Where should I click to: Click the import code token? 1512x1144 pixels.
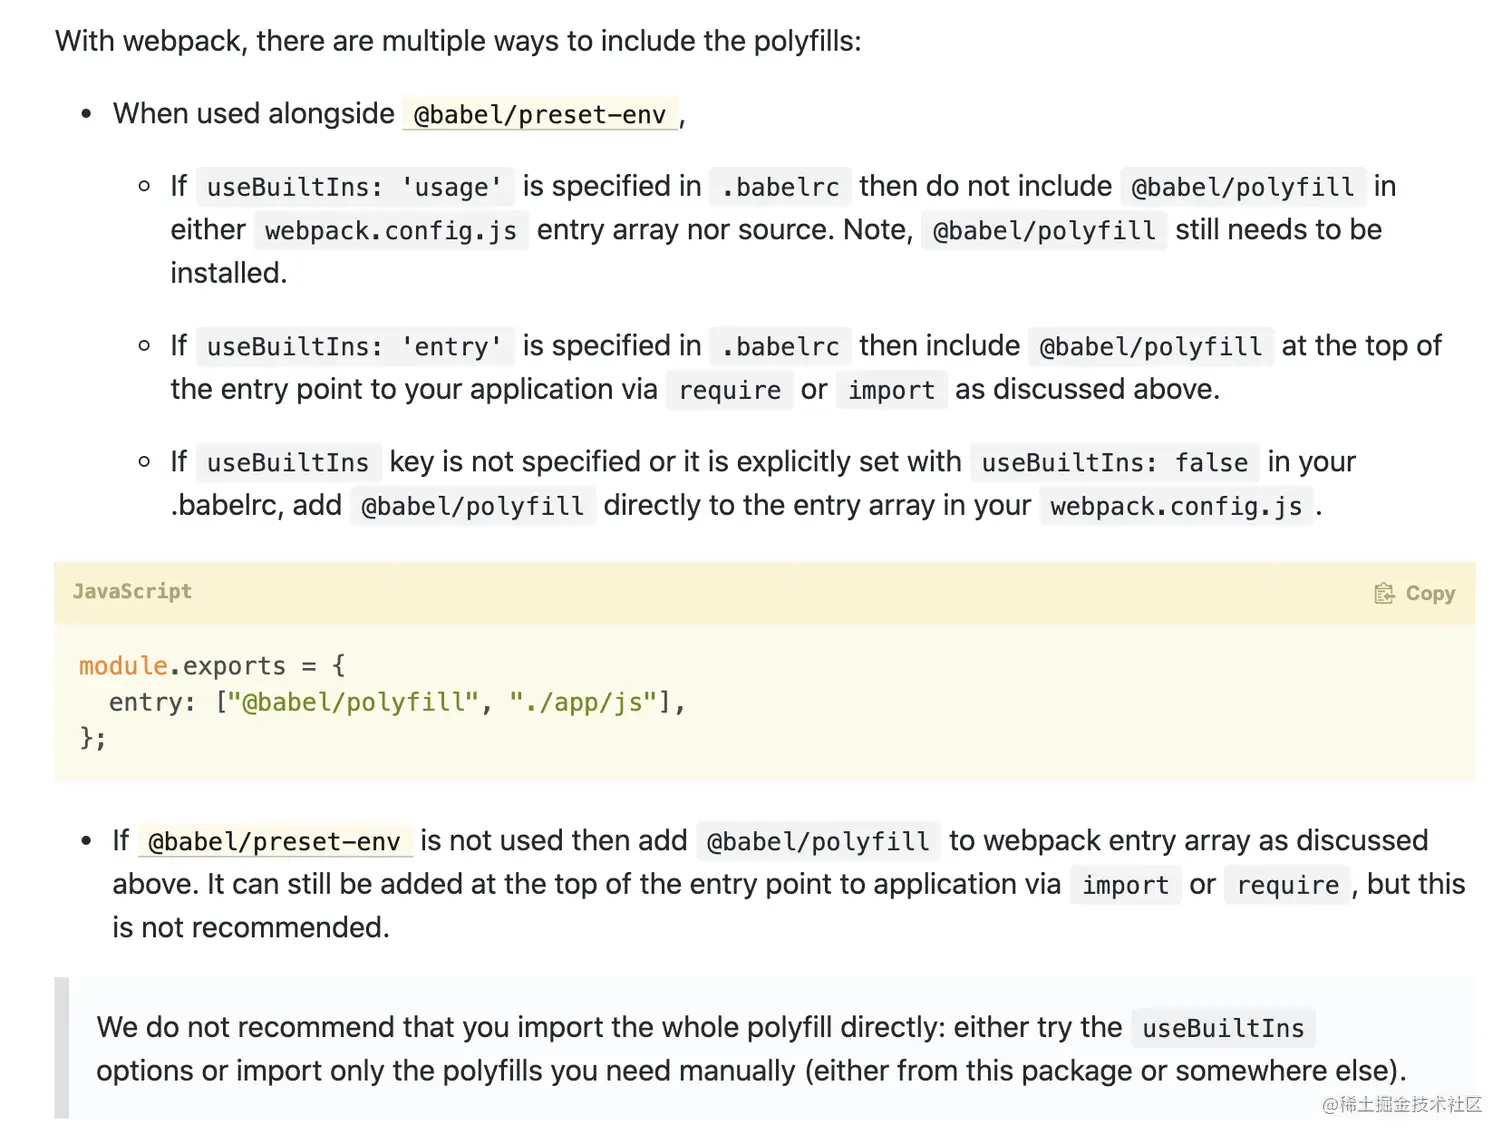891,390
